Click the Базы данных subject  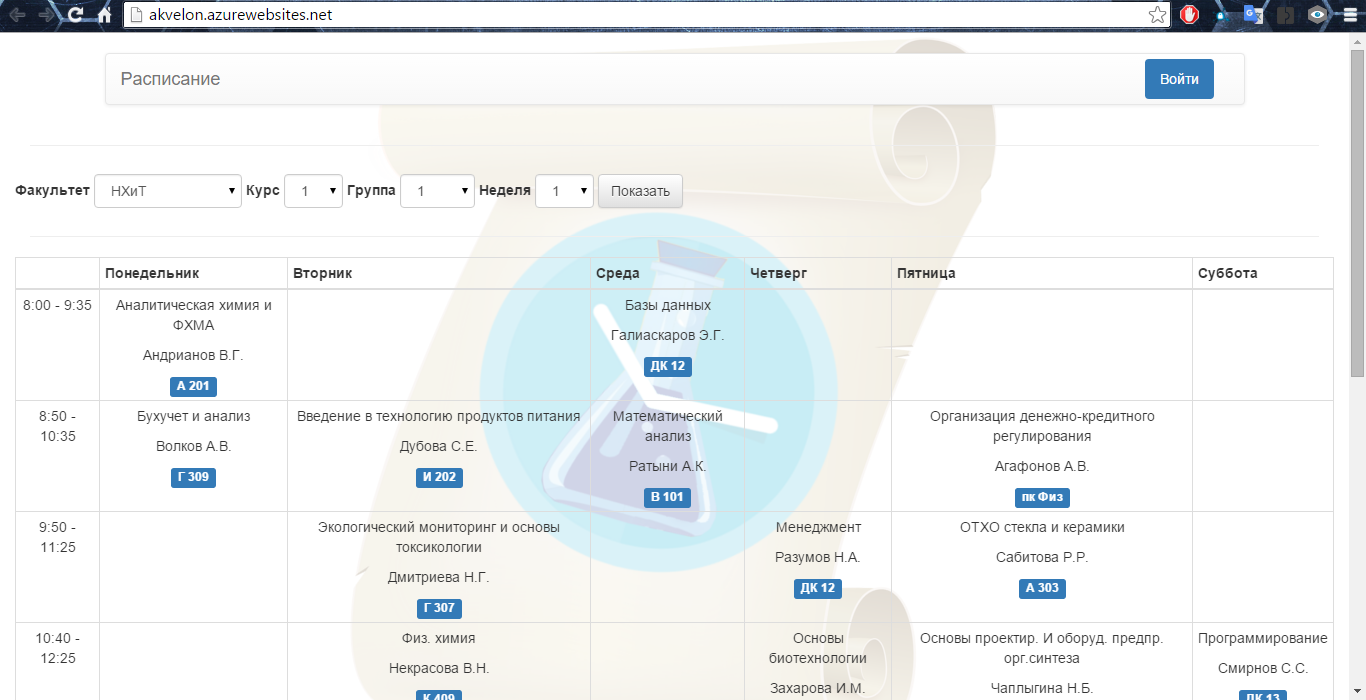(x=668, y=306)
